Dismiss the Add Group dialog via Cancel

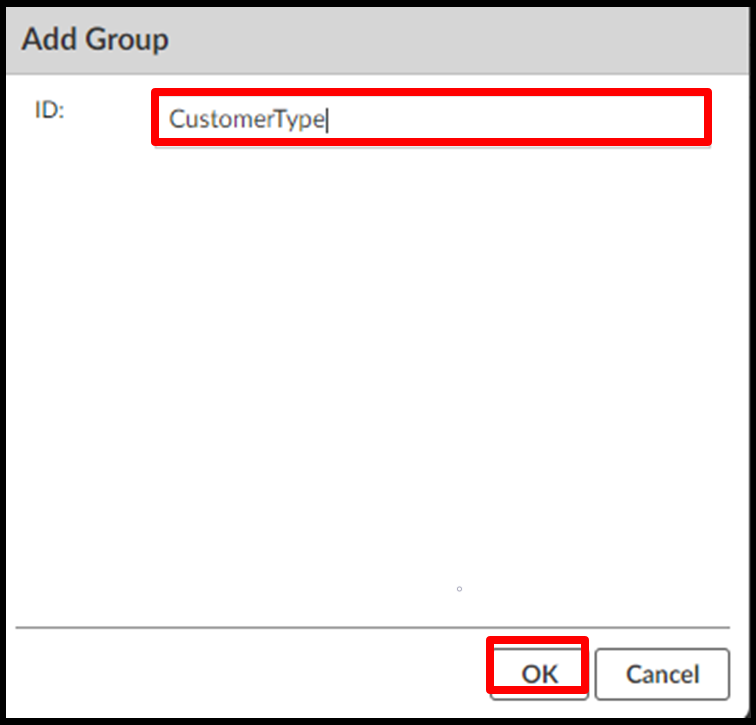click(661, 674)
